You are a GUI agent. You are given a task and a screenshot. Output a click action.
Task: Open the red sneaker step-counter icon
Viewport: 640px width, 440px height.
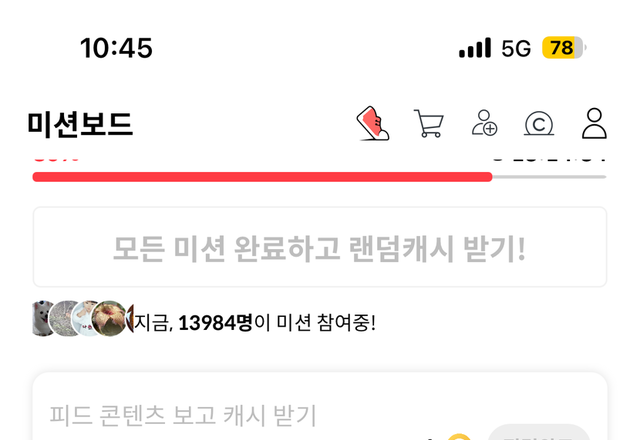coord(373,123)
